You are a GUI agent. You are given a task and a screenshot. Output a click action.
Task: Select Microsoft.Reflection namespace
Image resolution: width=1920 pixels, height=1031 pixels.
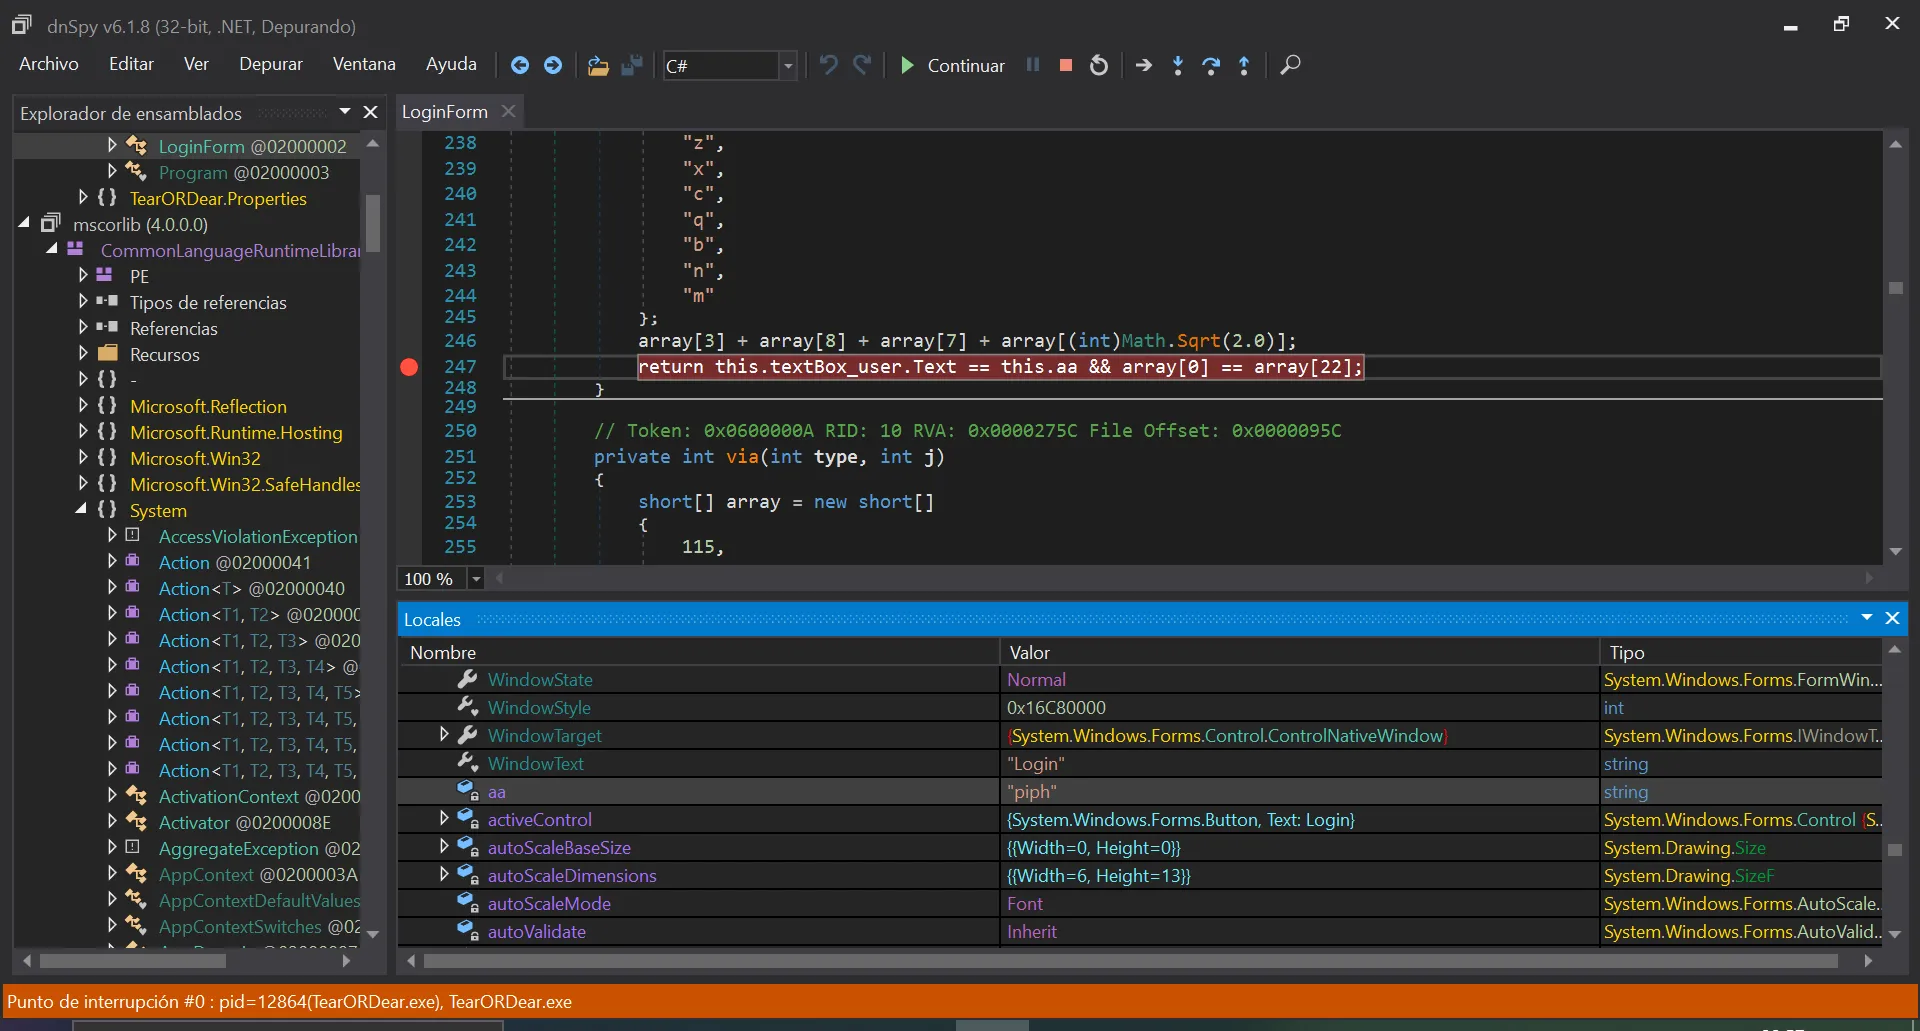click(208, 406)
